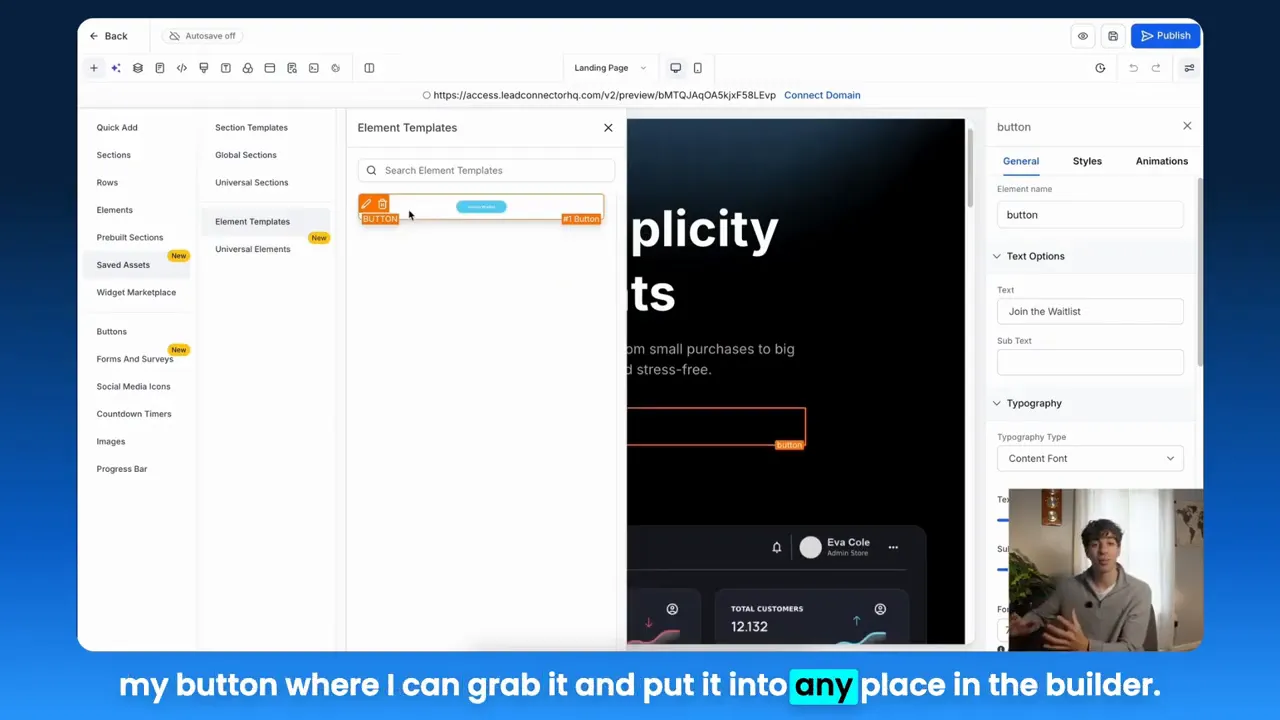Screen dimensions: 1280x720
Task: Toggle the split column layout icon
Action: [369, 68]
